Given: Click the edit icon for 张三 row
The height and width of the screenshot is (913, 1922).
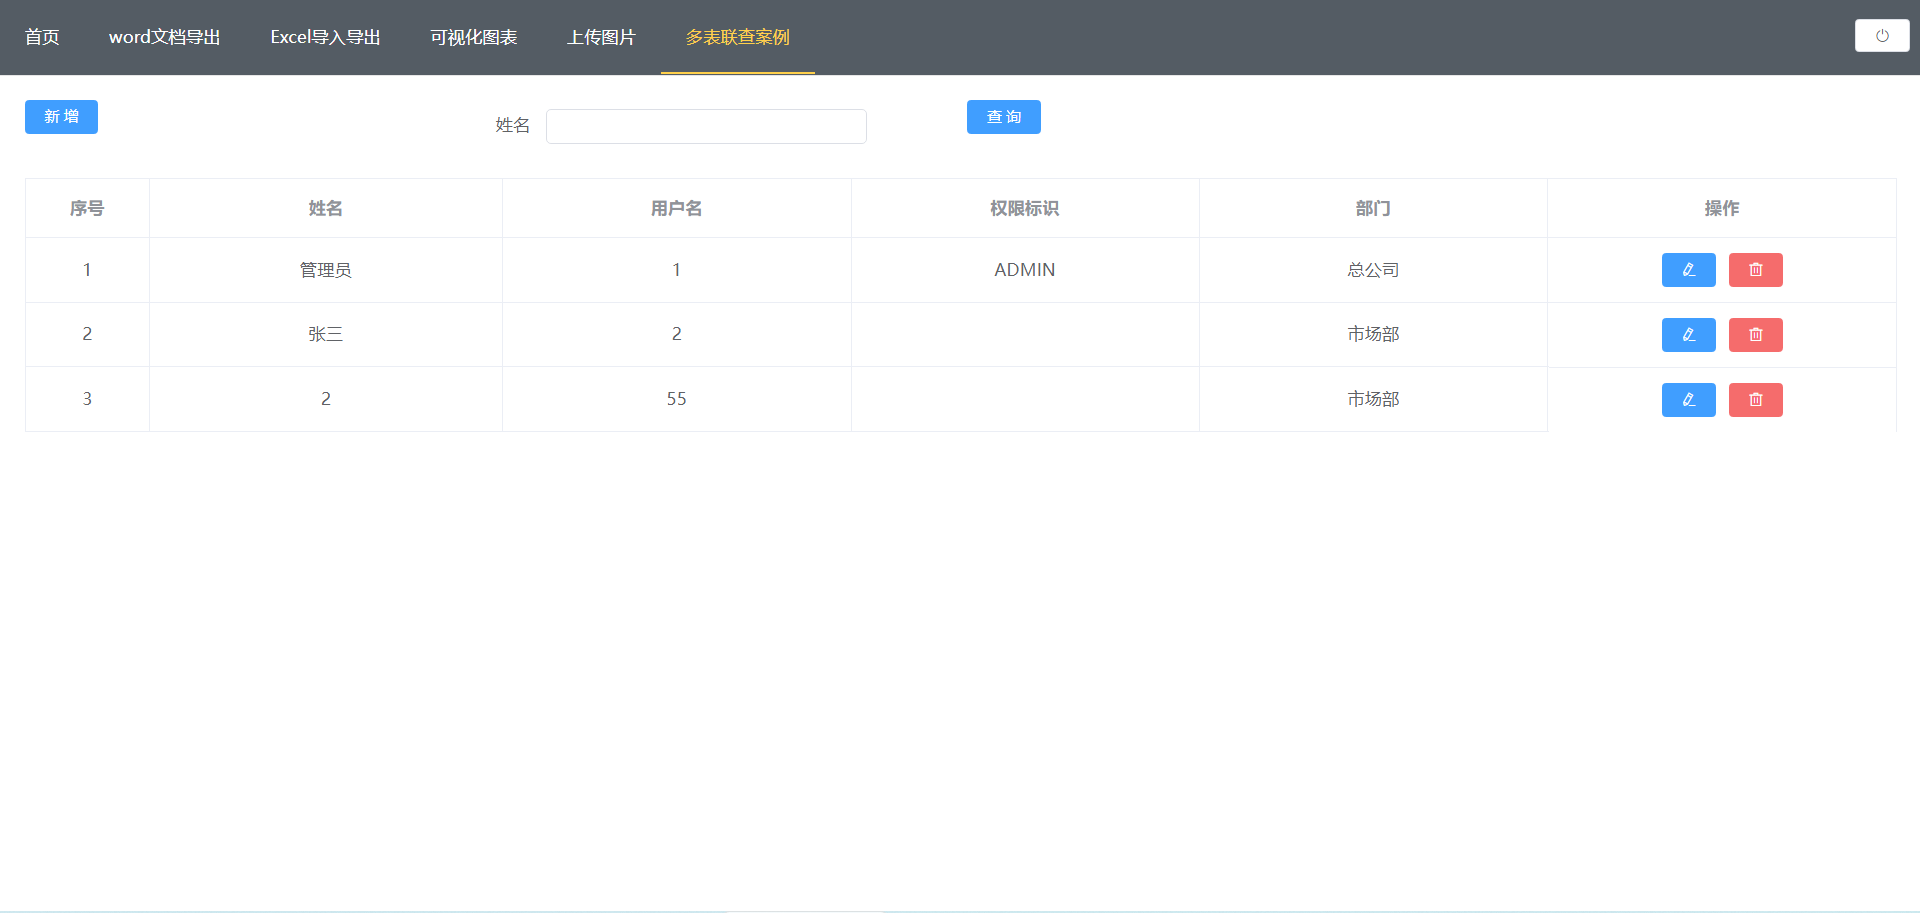Looking at the screenshot, I should click(x=1688, y=334).
